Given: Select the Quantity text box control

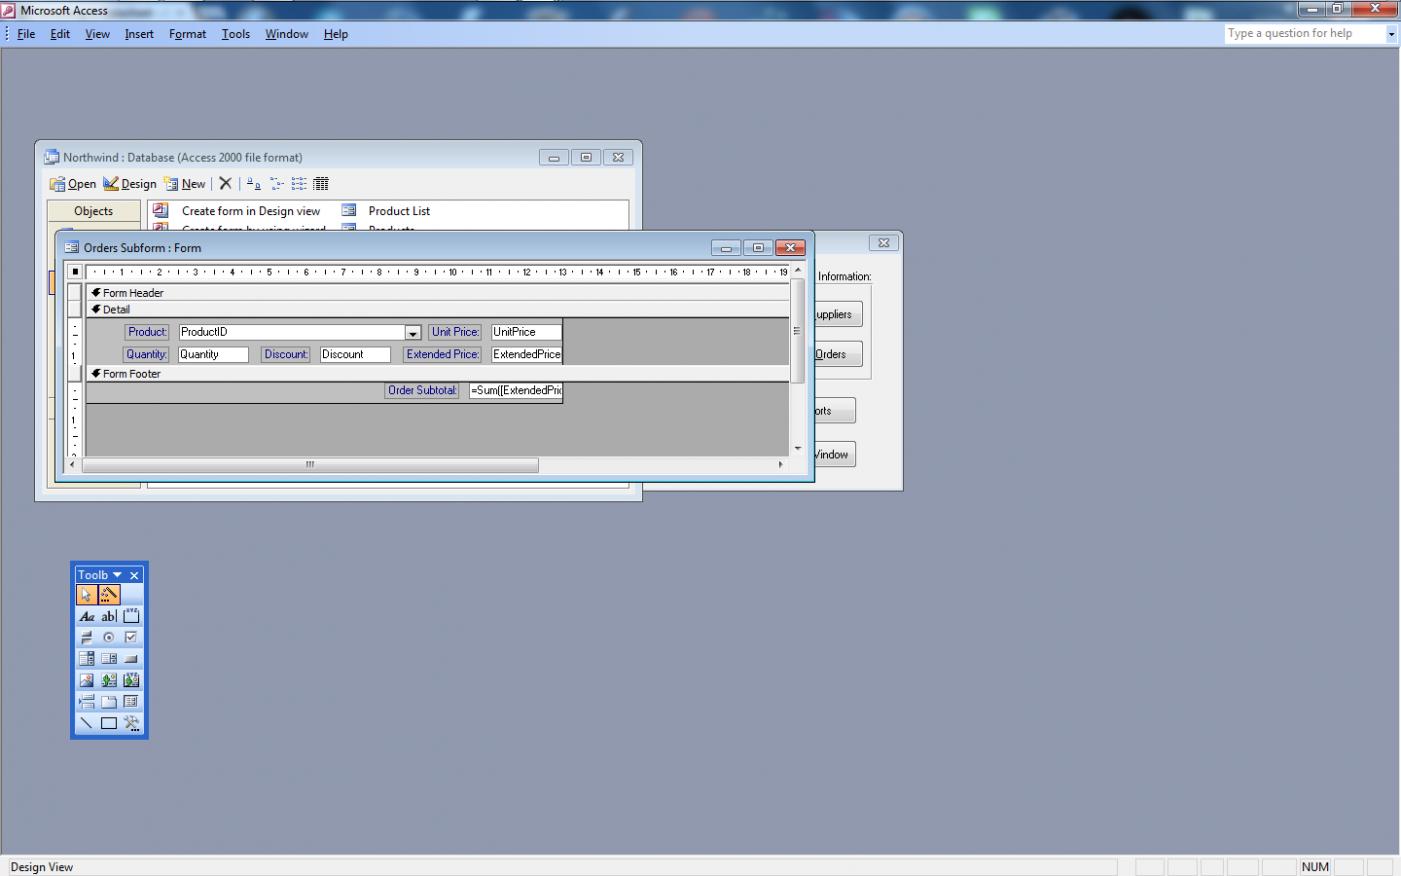Looking at the screenshot, I should click(x=213, y=354).
